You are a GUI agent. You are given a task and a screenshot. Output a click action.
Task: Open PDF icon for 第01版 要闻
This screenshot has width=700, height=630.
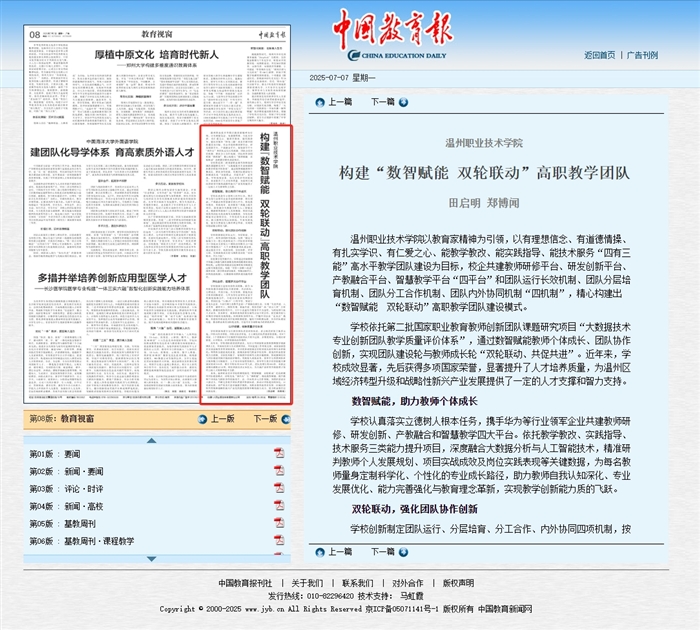pyautogui.click(x=279, y=453)
